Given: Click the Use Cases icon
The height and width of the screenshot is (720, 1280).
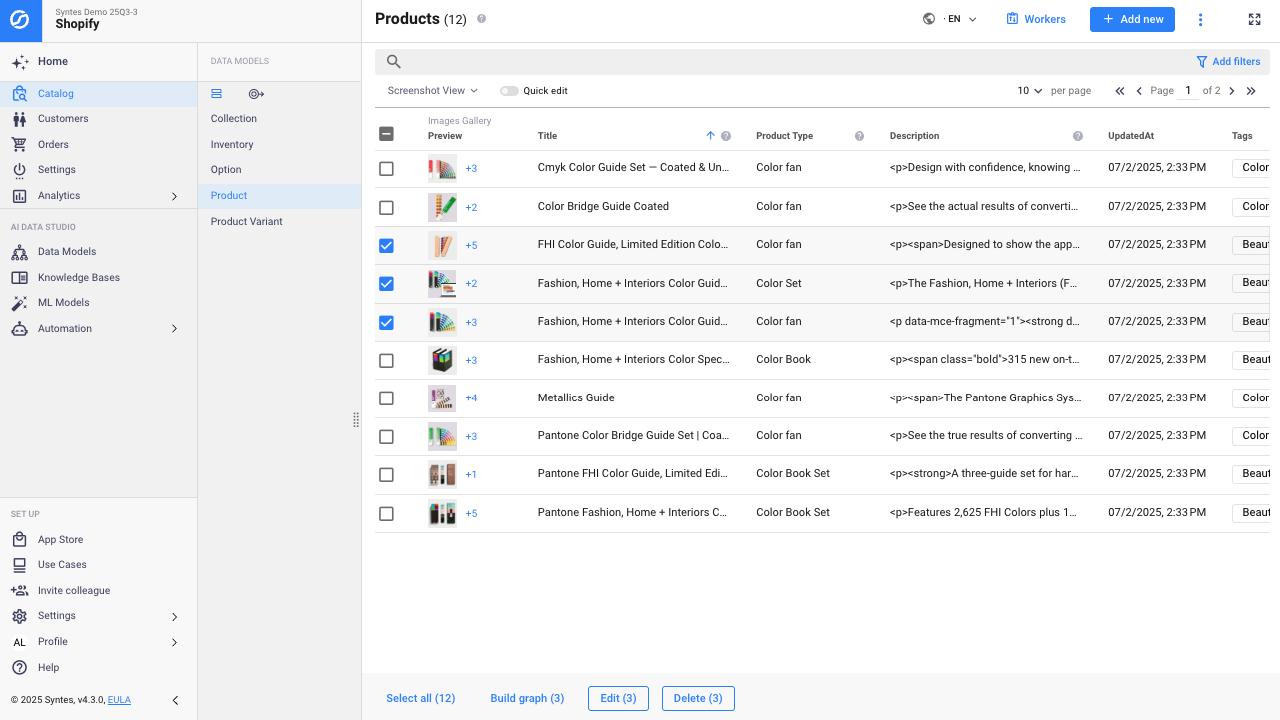Looking at the screenshot, I should pyautogui.click(x=20, y=565).
